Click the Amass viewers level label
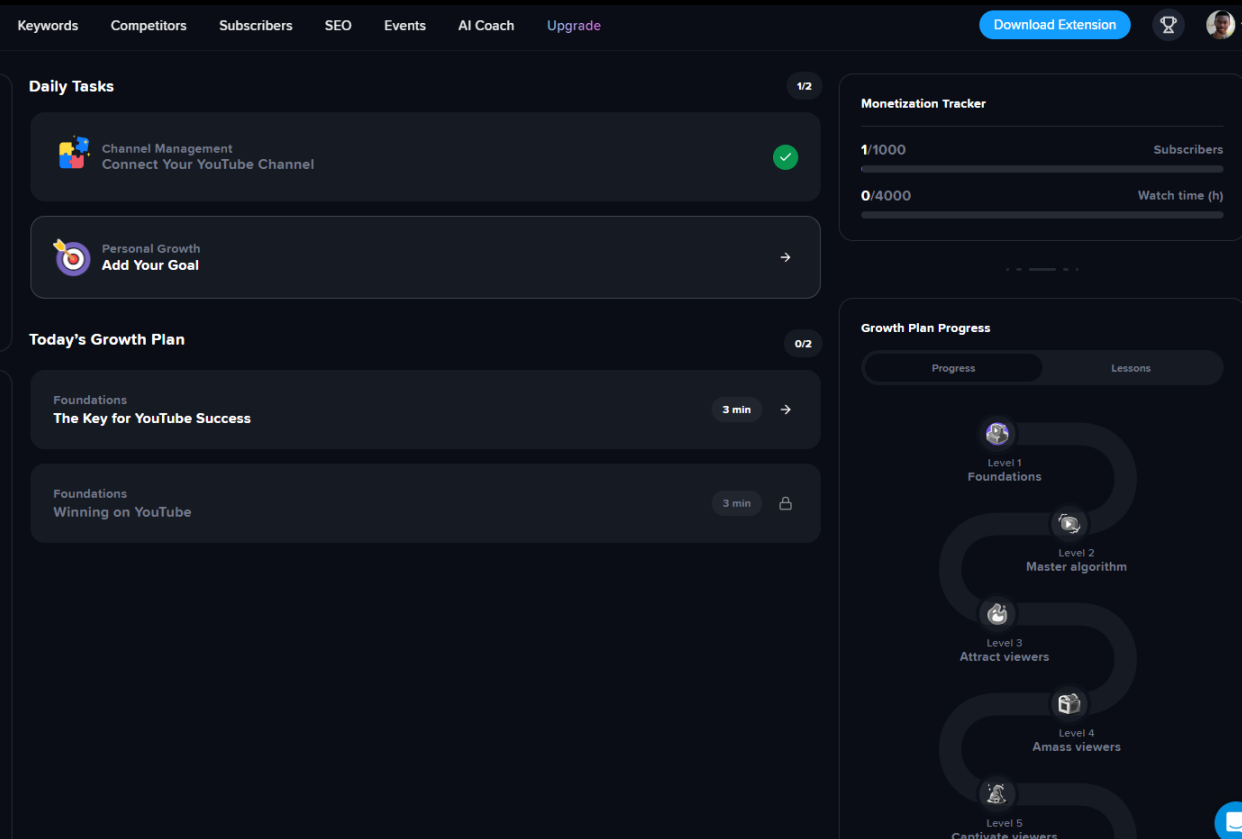The height and width of the screenshot is (839, 1242). (x=1076, y=747)
